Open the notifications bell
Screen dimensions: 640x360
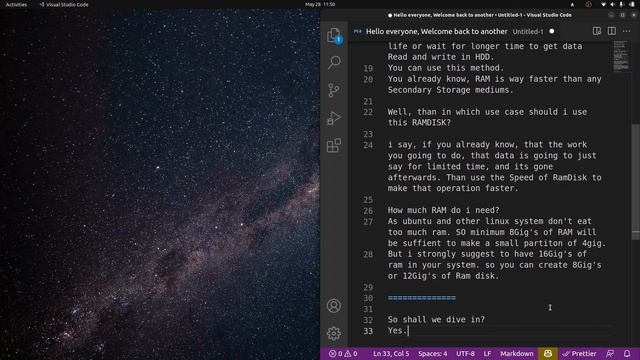627,354
